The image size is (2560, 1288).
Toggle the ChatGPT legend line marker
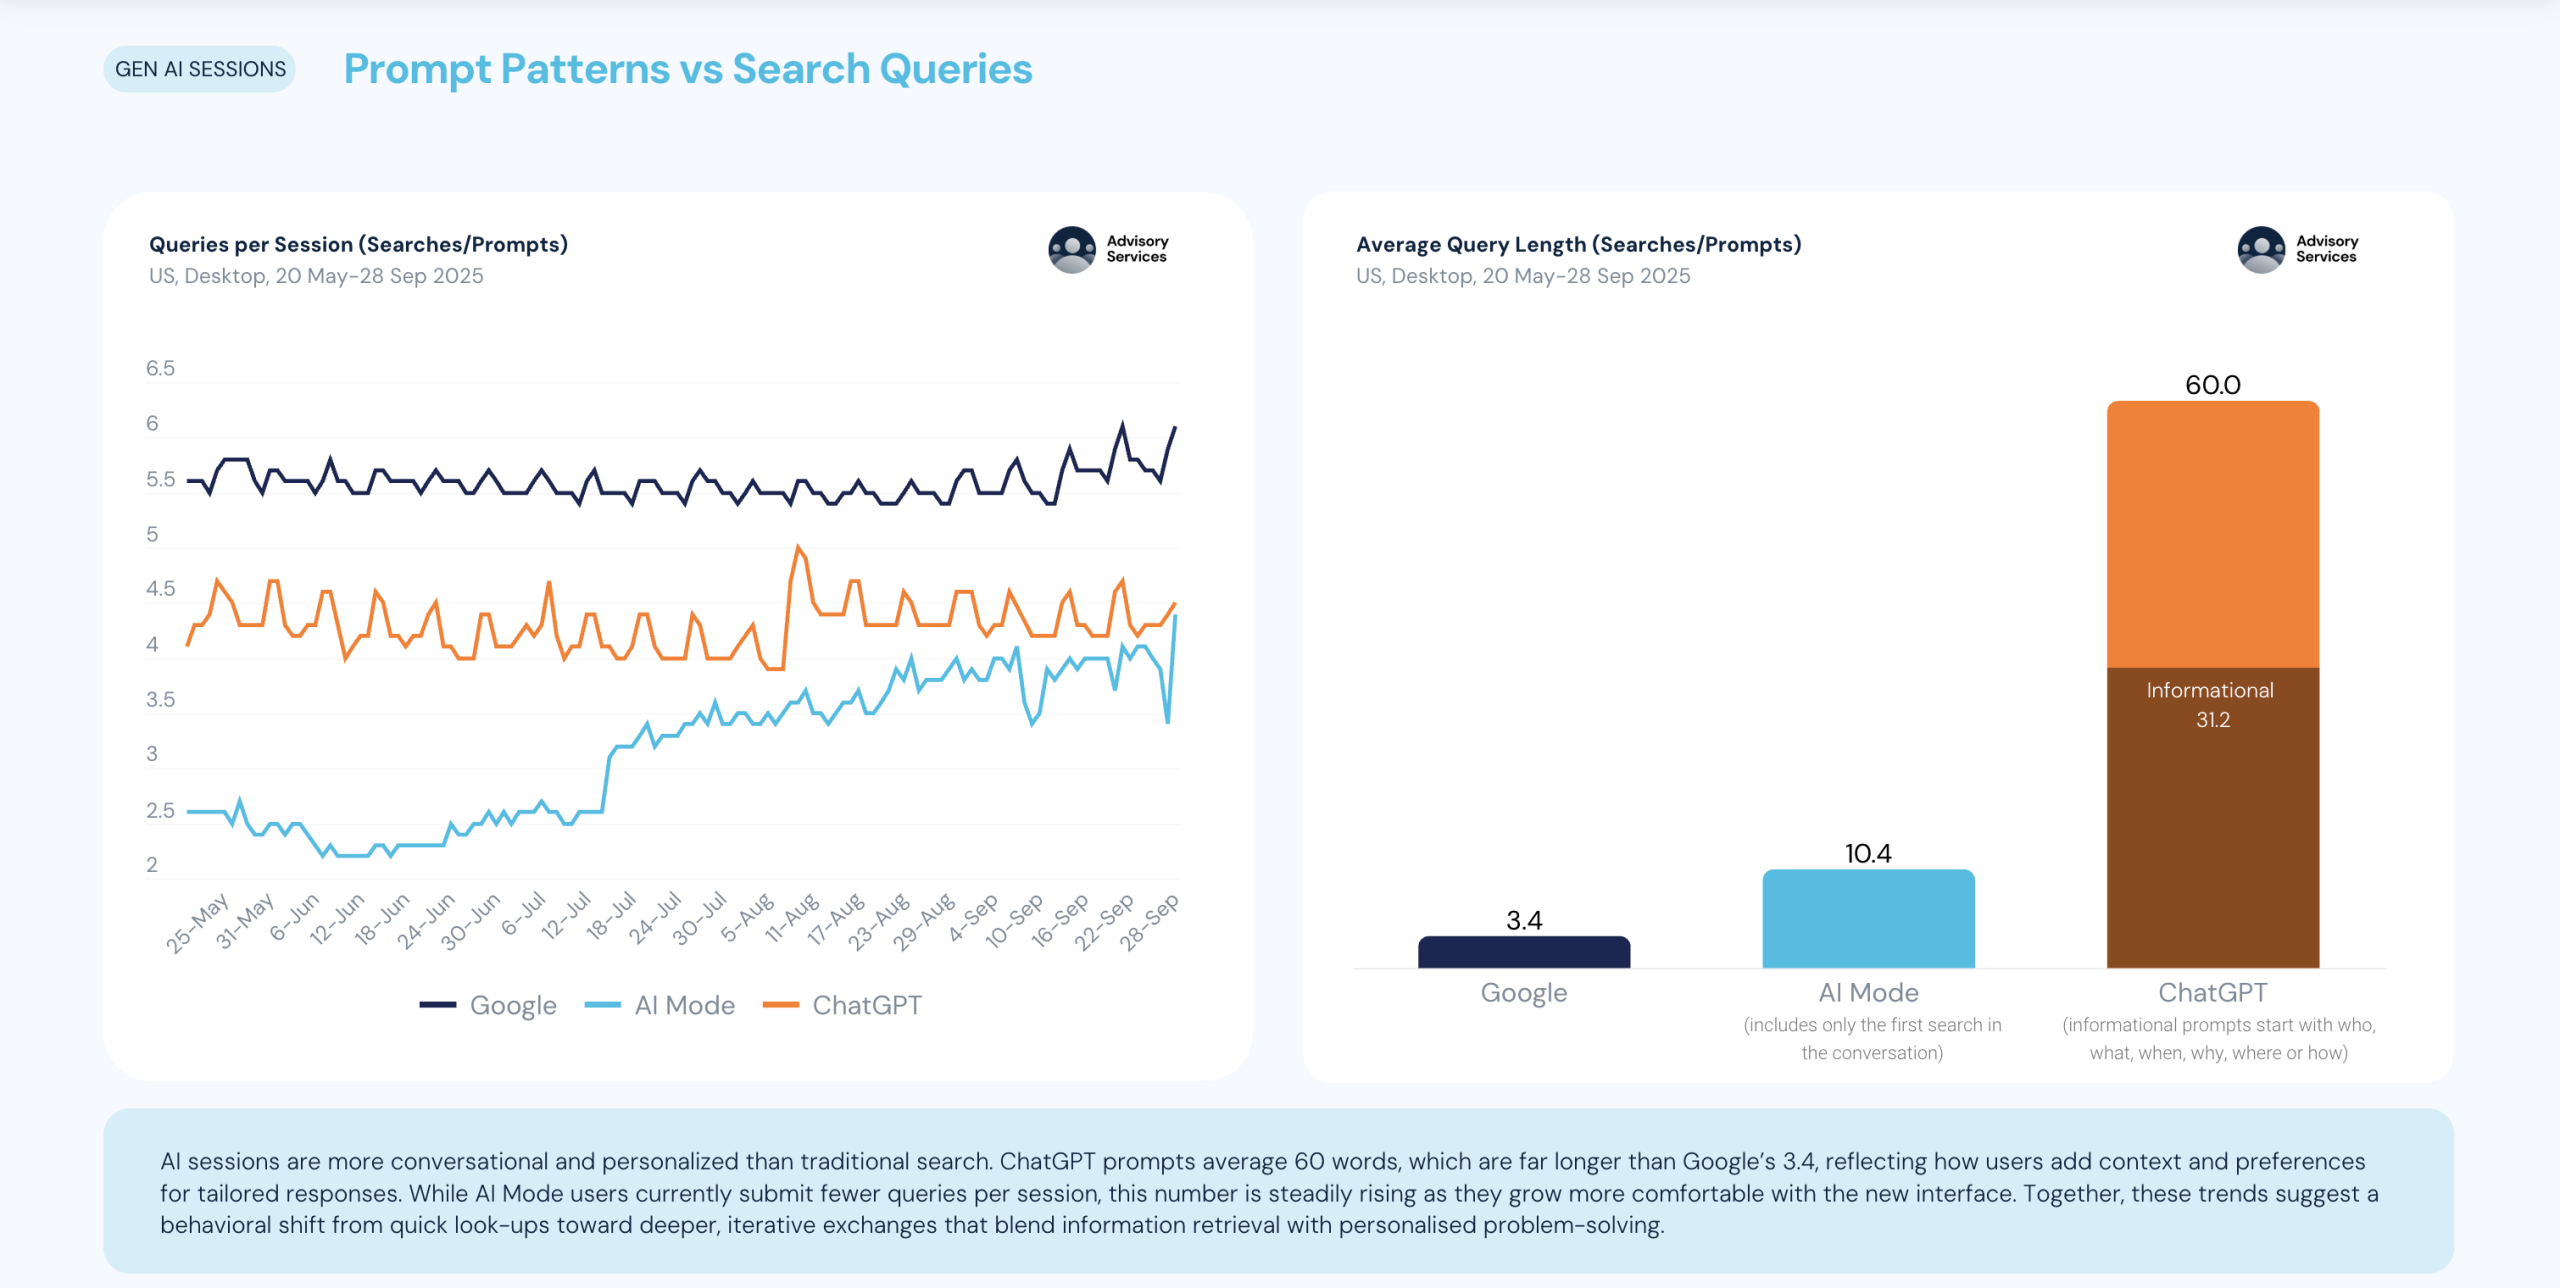tap(781, 1005)
